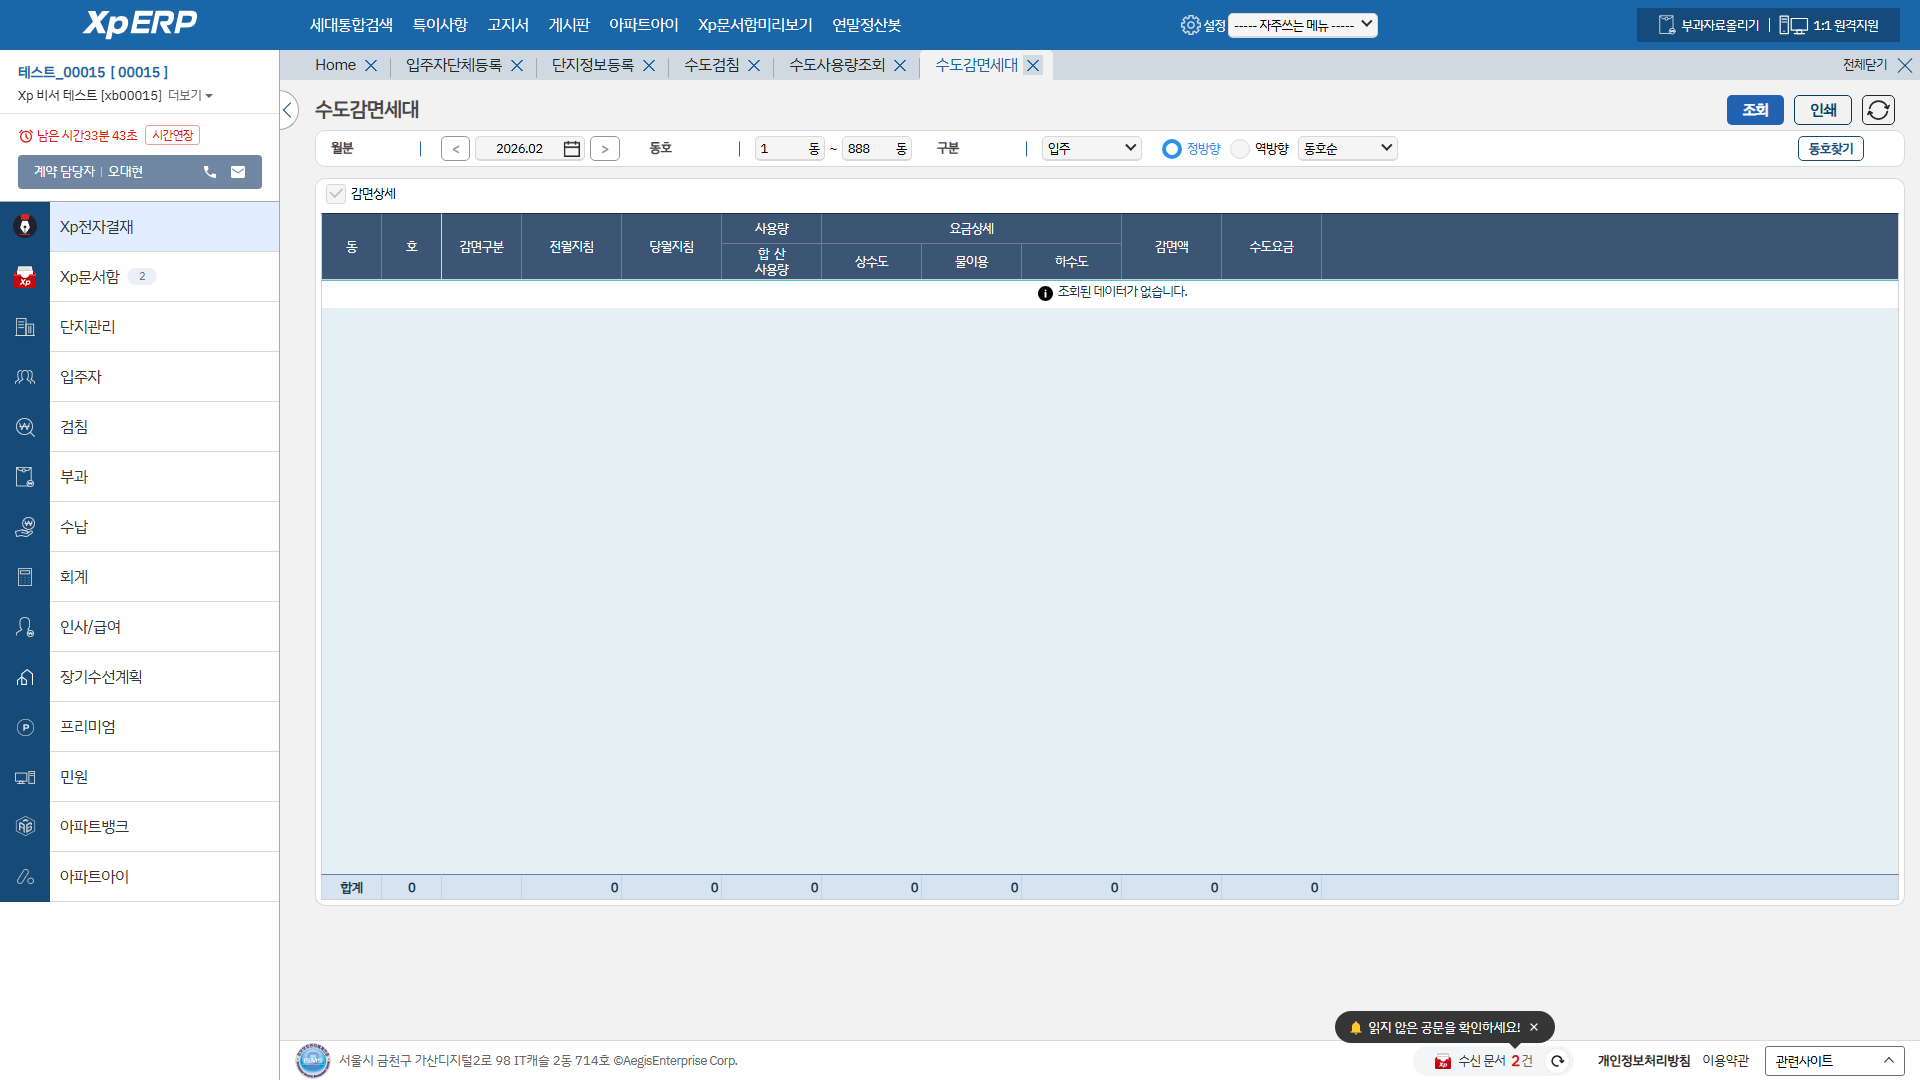Viewport: 1920px width, 1080px height.
Task: Switch to the 수도검침 tab
Action: point(711,65)
